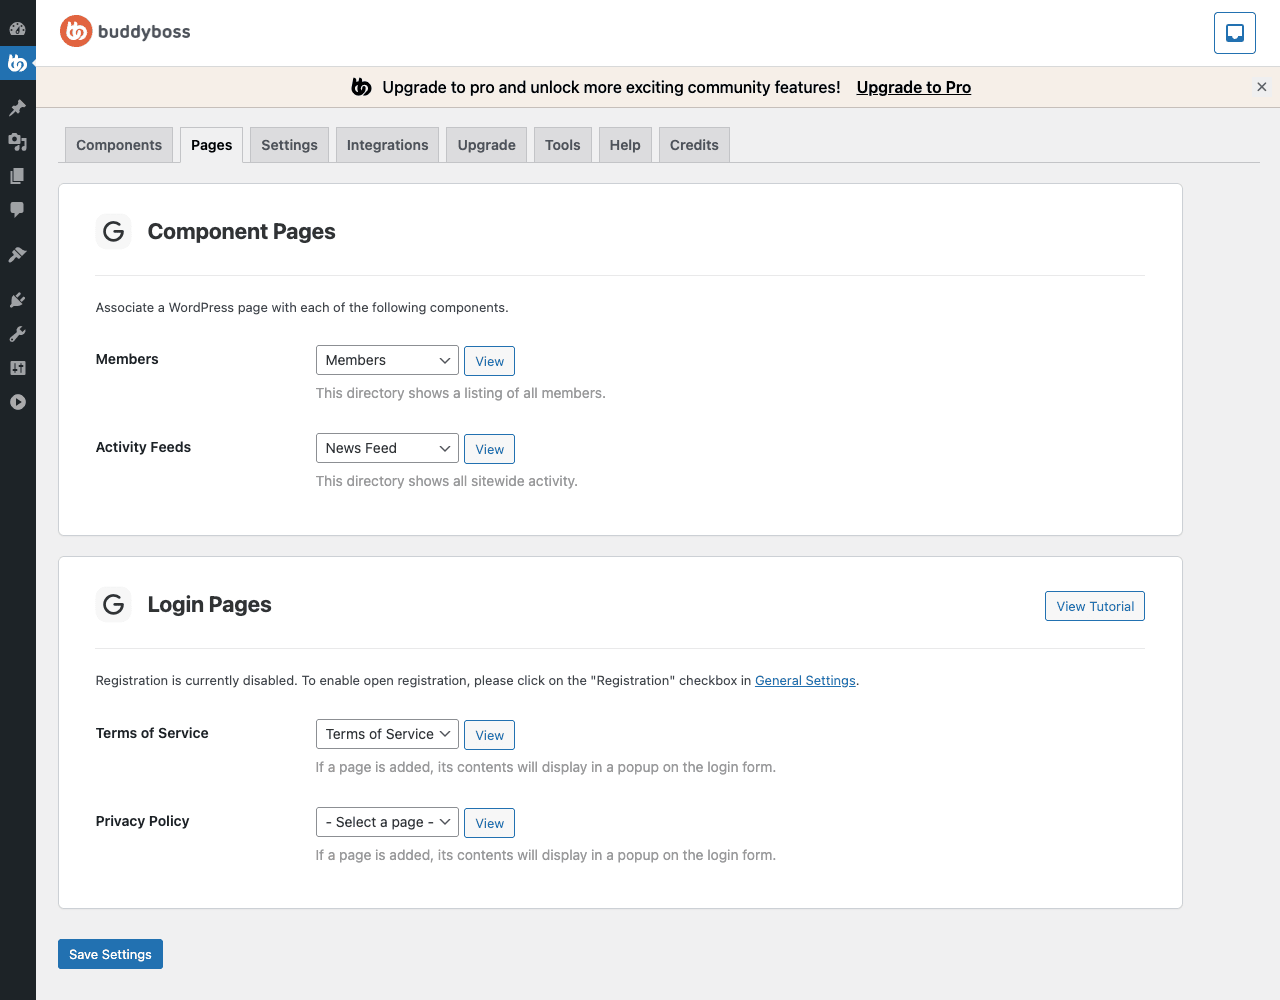
Task: Open the General Settings link
Action: 805,680
